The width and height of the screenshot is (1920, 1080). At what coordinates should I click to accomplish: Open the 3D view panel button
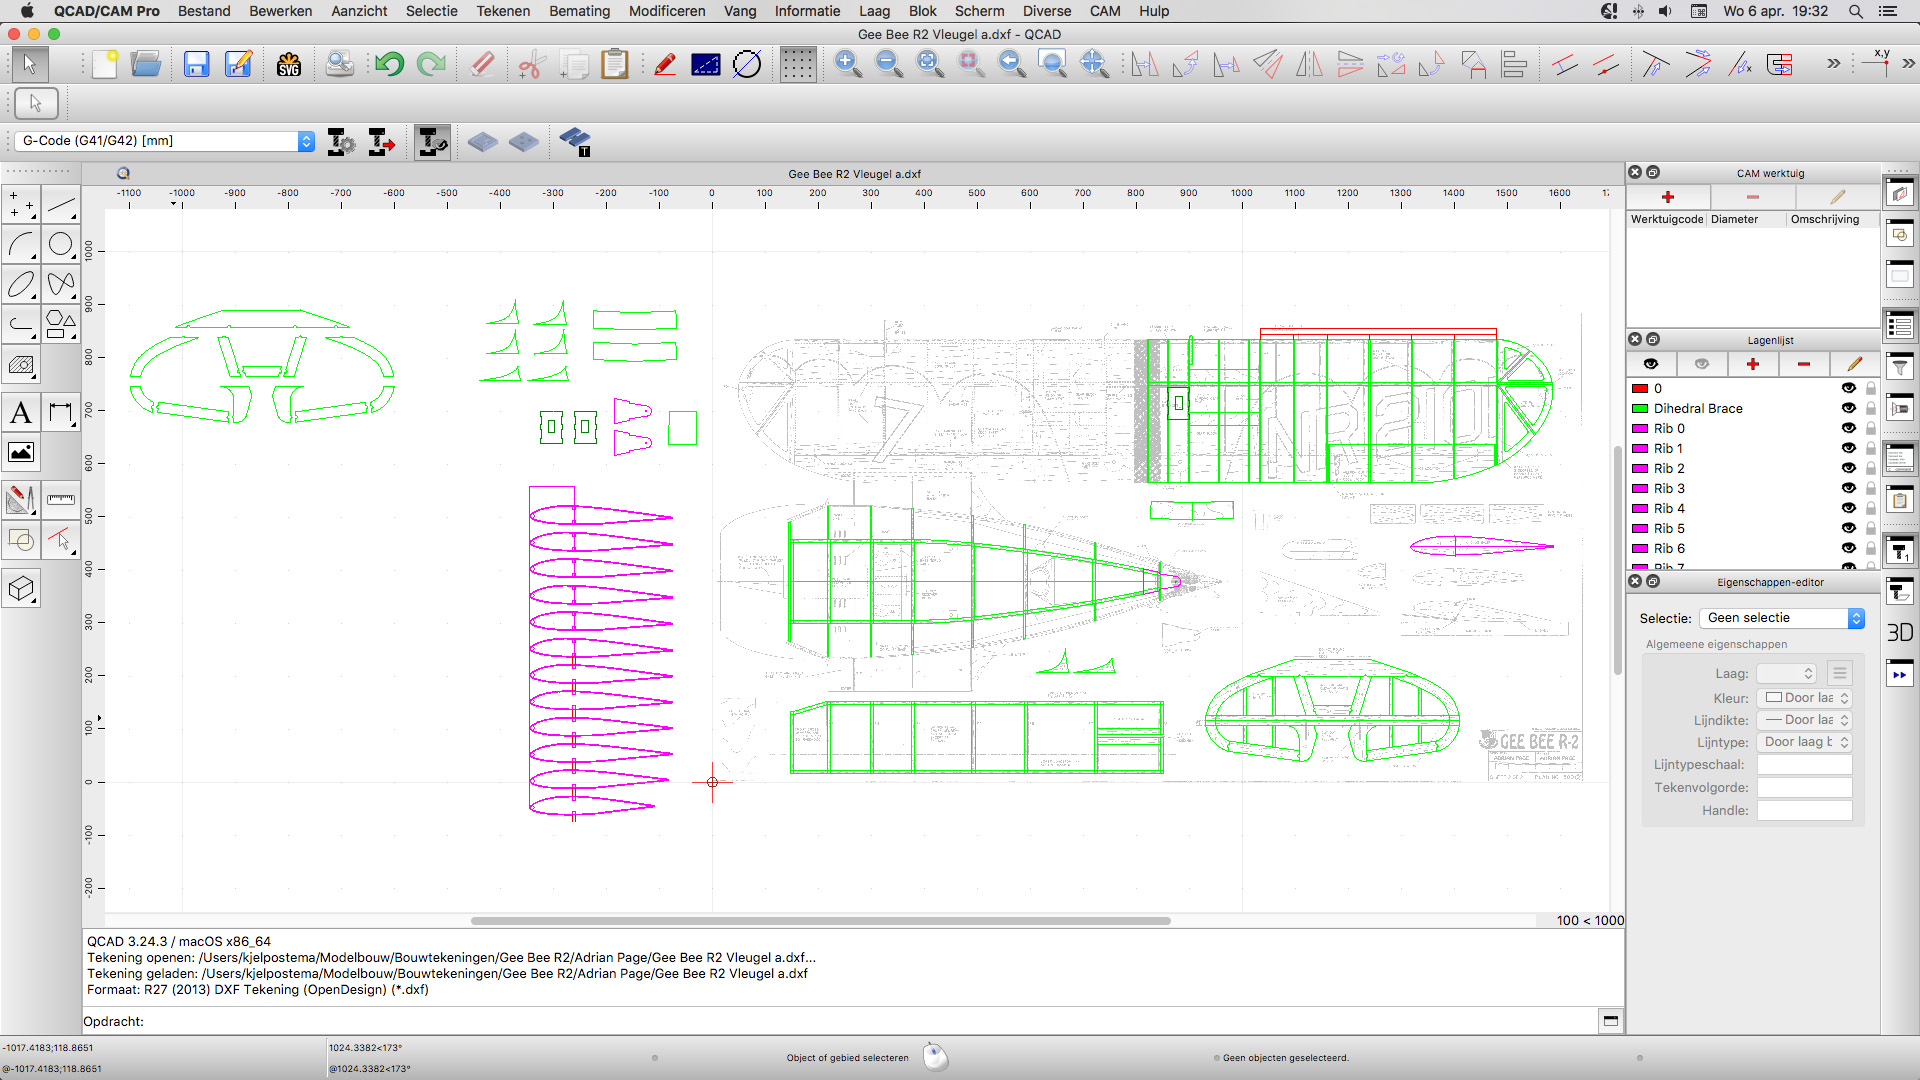pyautogui.click(x=1900, y=633)
